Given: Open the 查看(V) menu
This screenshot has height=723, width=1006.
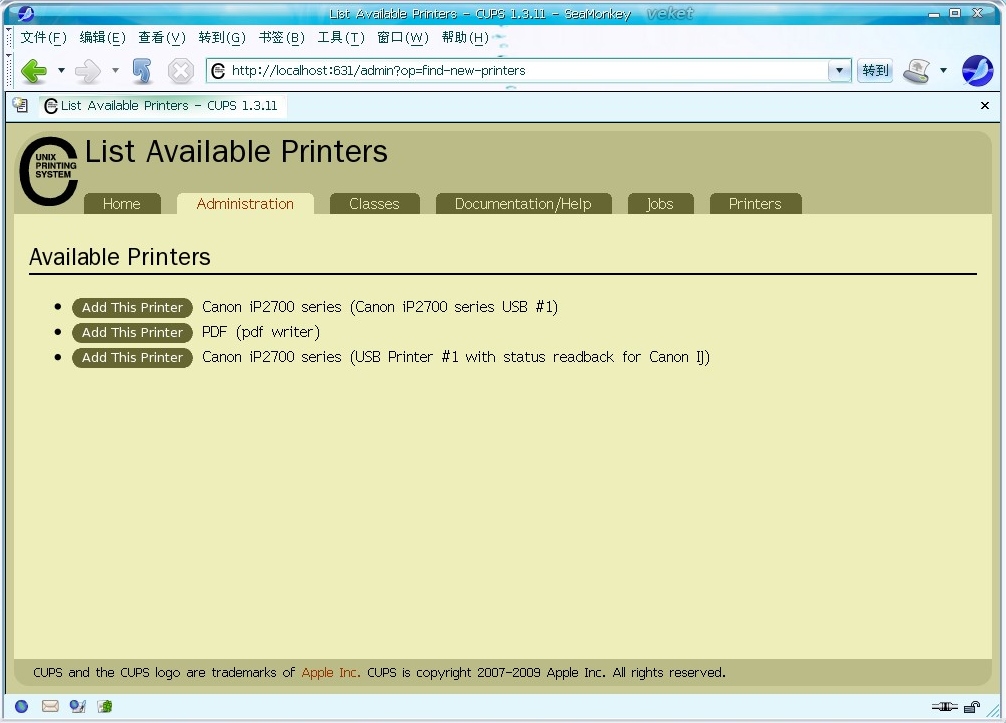Looking at the screenshot, I should coord(162,38).
